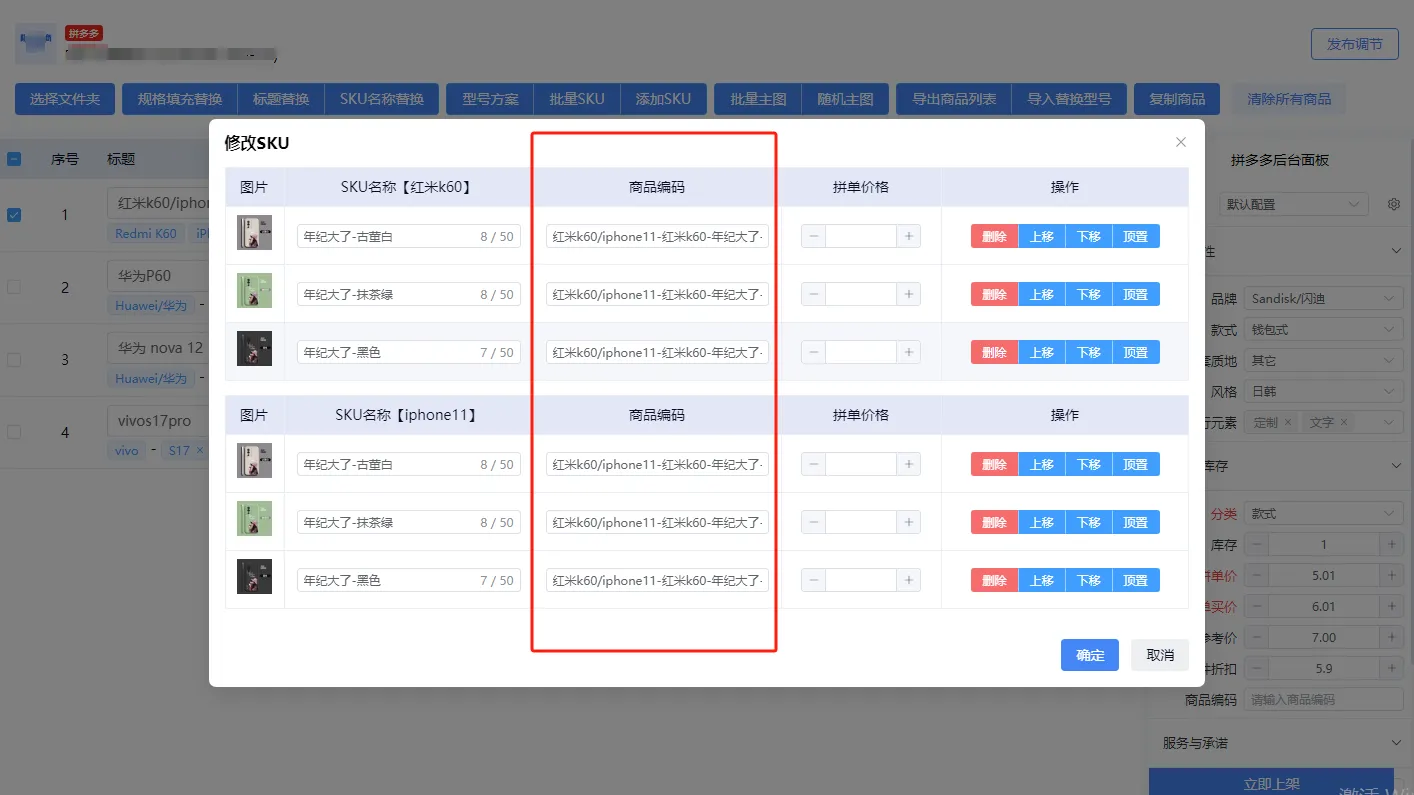Viewport: 1414px width, 795px height.
Task: Click the minus stepper of 5.01 price
Action: pos(1257,576)
